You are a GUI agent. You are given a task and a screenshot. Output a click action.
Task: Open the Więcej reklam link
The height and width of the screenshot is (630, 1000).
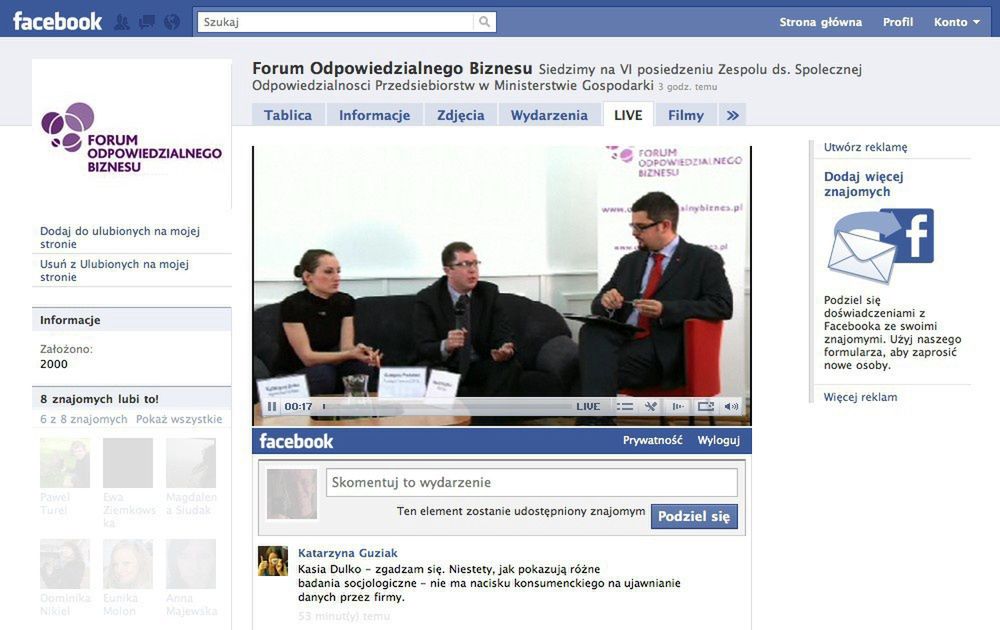point(860,397)
